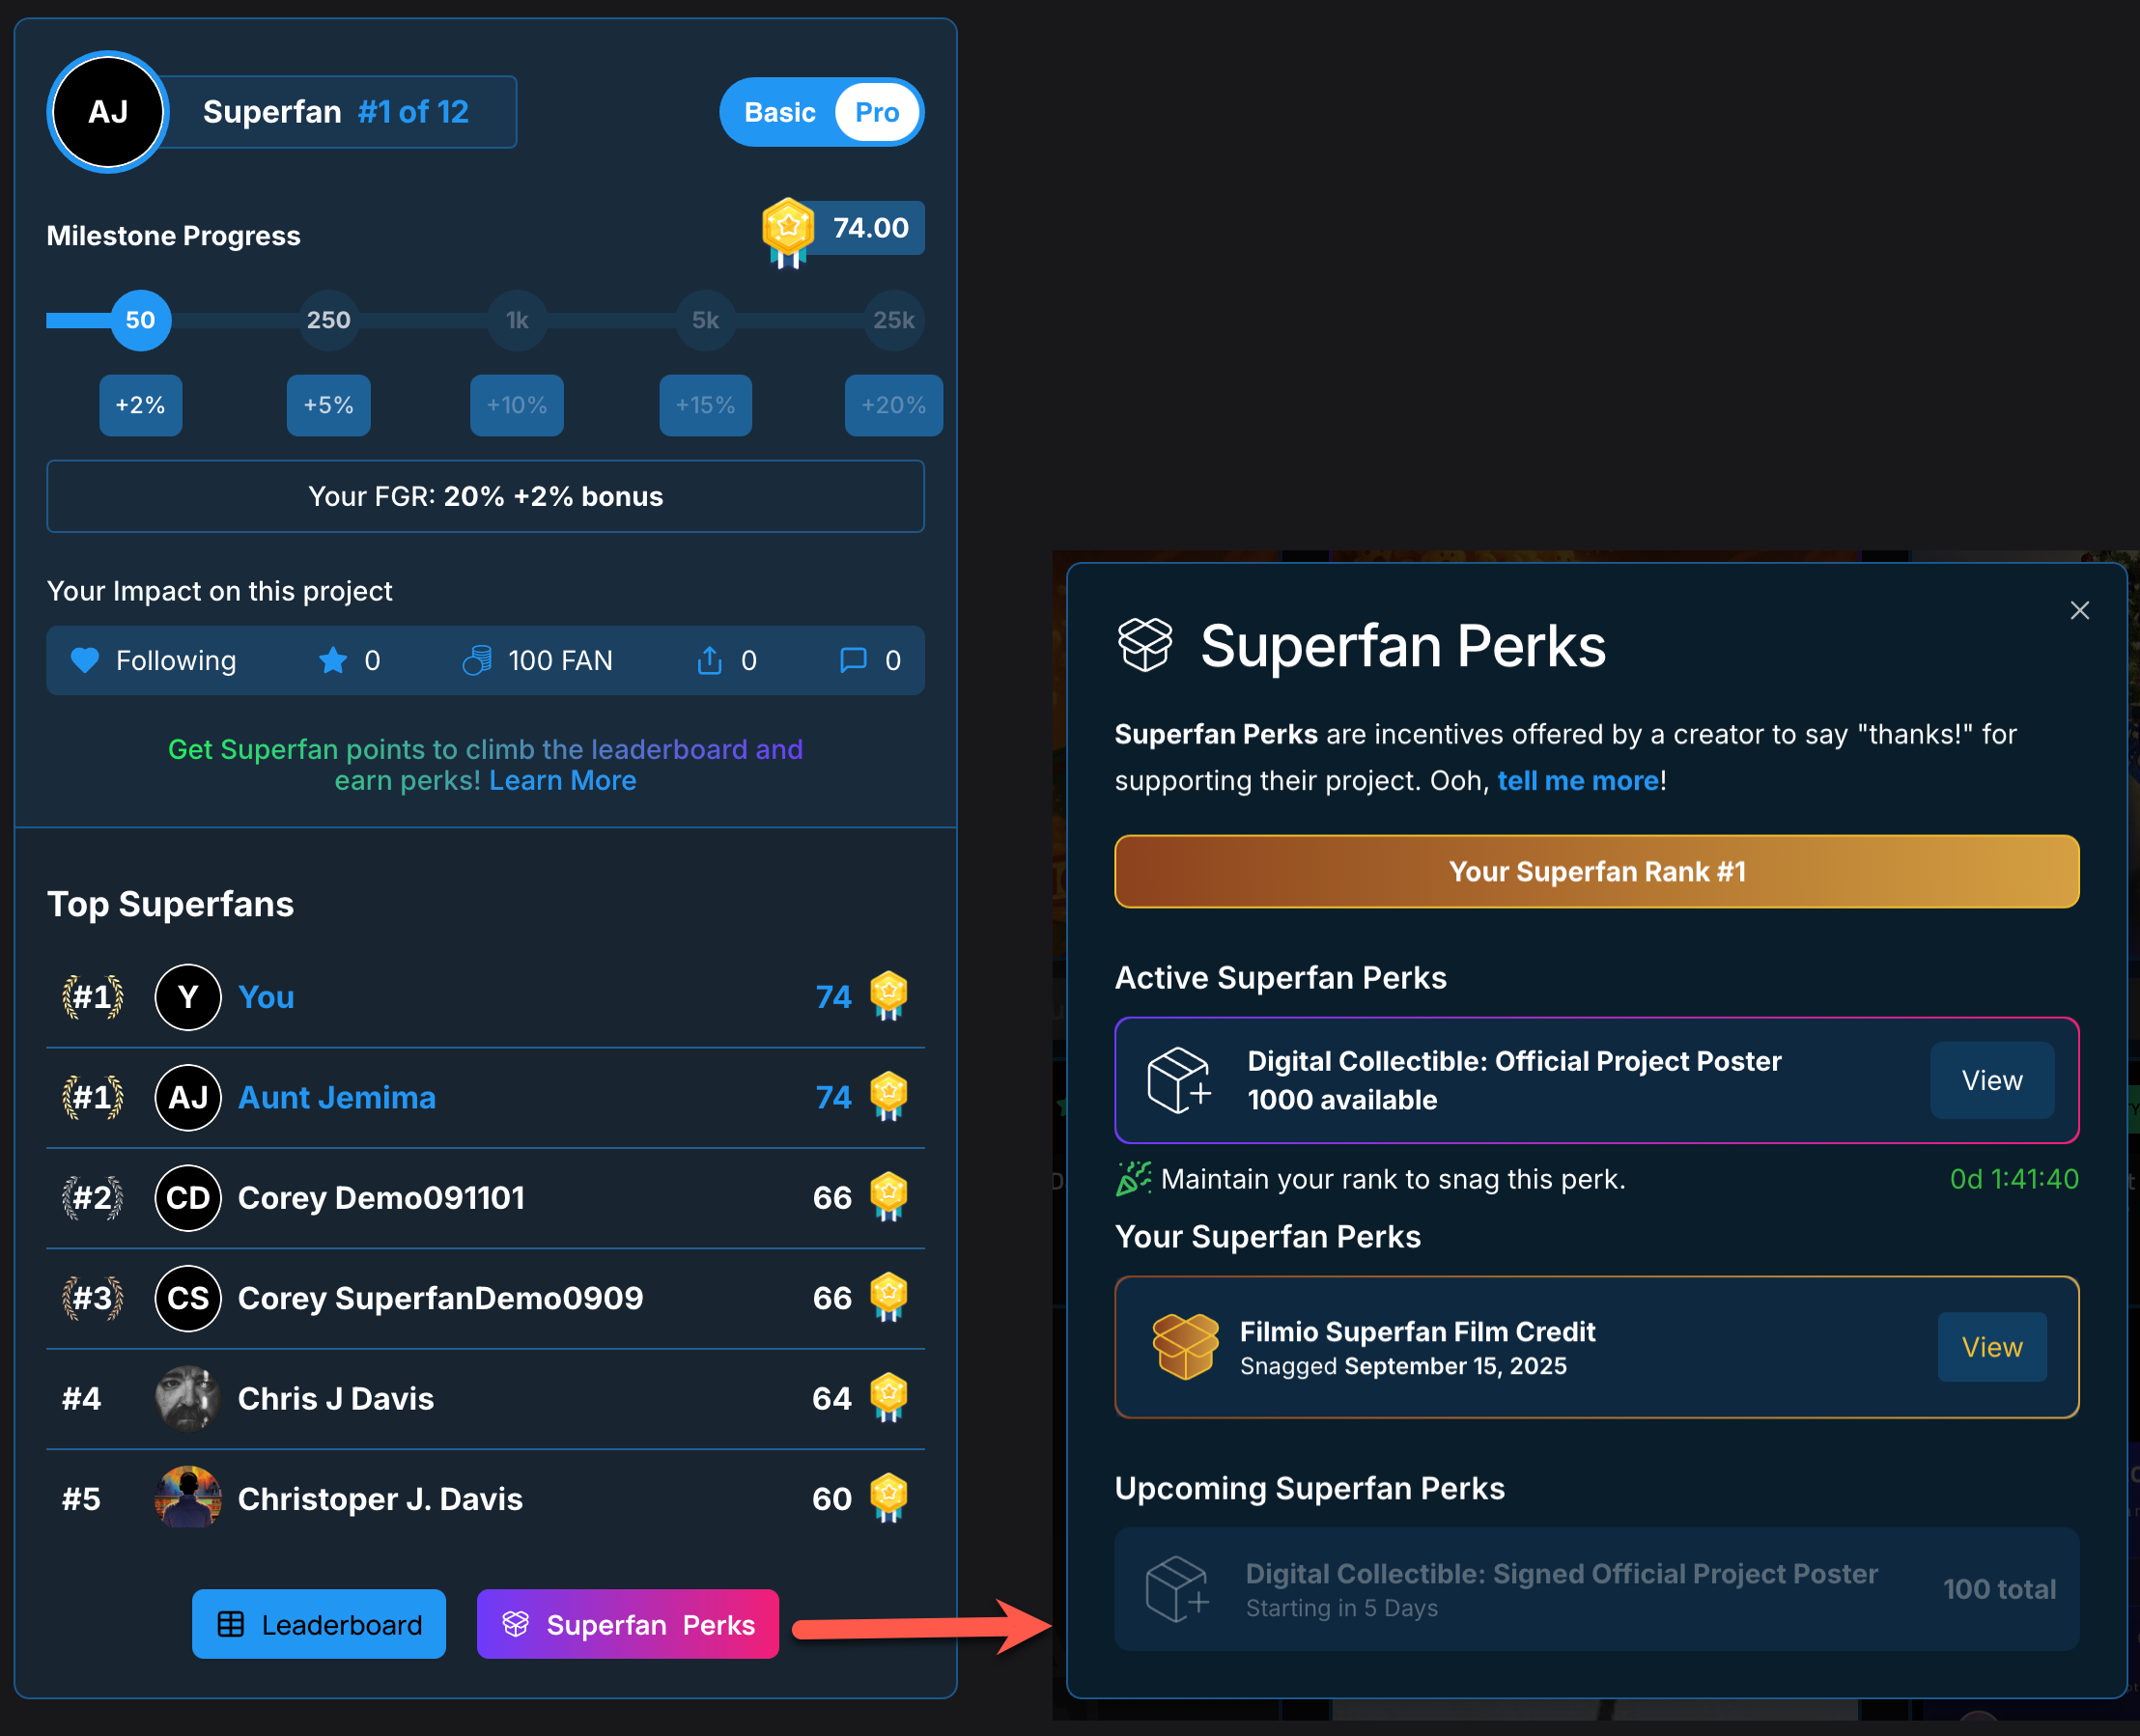The height and width of the screenshot is (1736, 2140).
Task: Click the tell me more link
Action: click(x=1577, y=780)
